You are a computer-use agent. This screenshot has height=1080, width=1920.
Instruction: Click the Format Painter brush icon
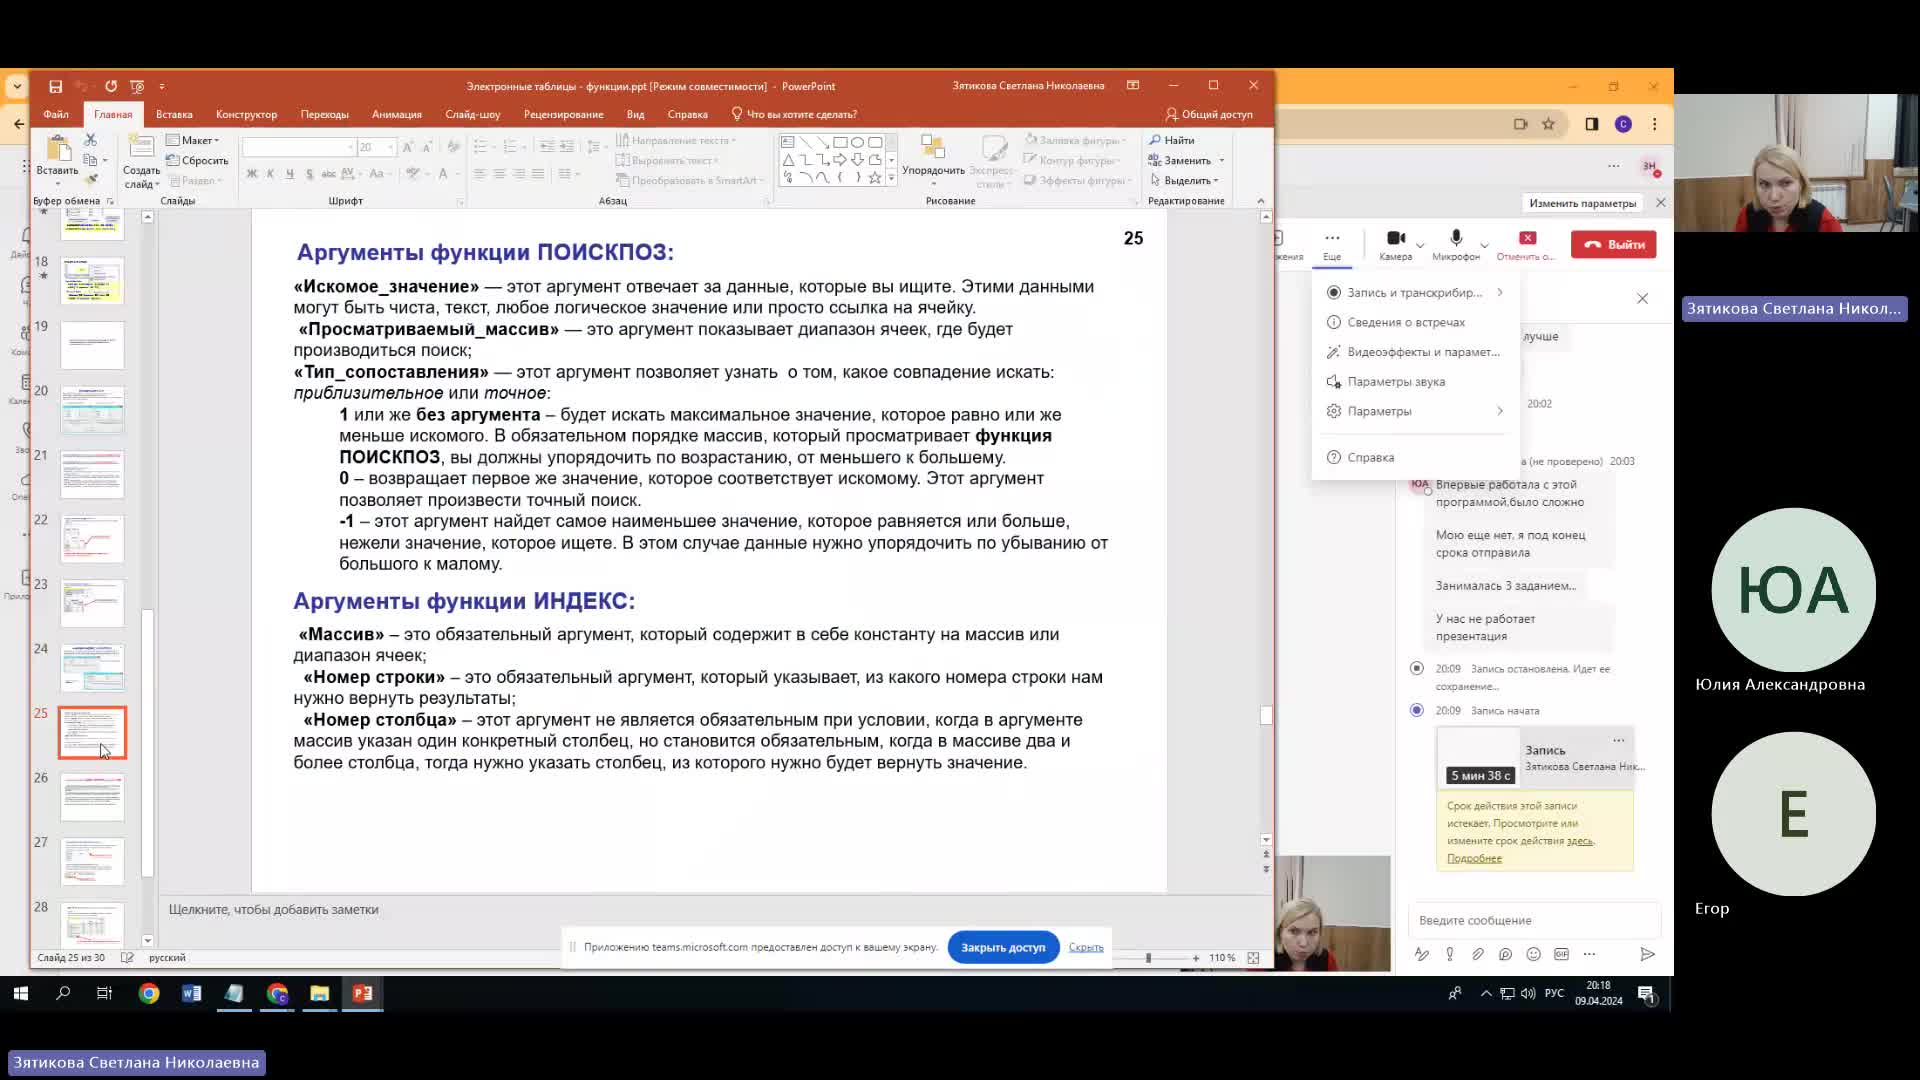point(91,180)
